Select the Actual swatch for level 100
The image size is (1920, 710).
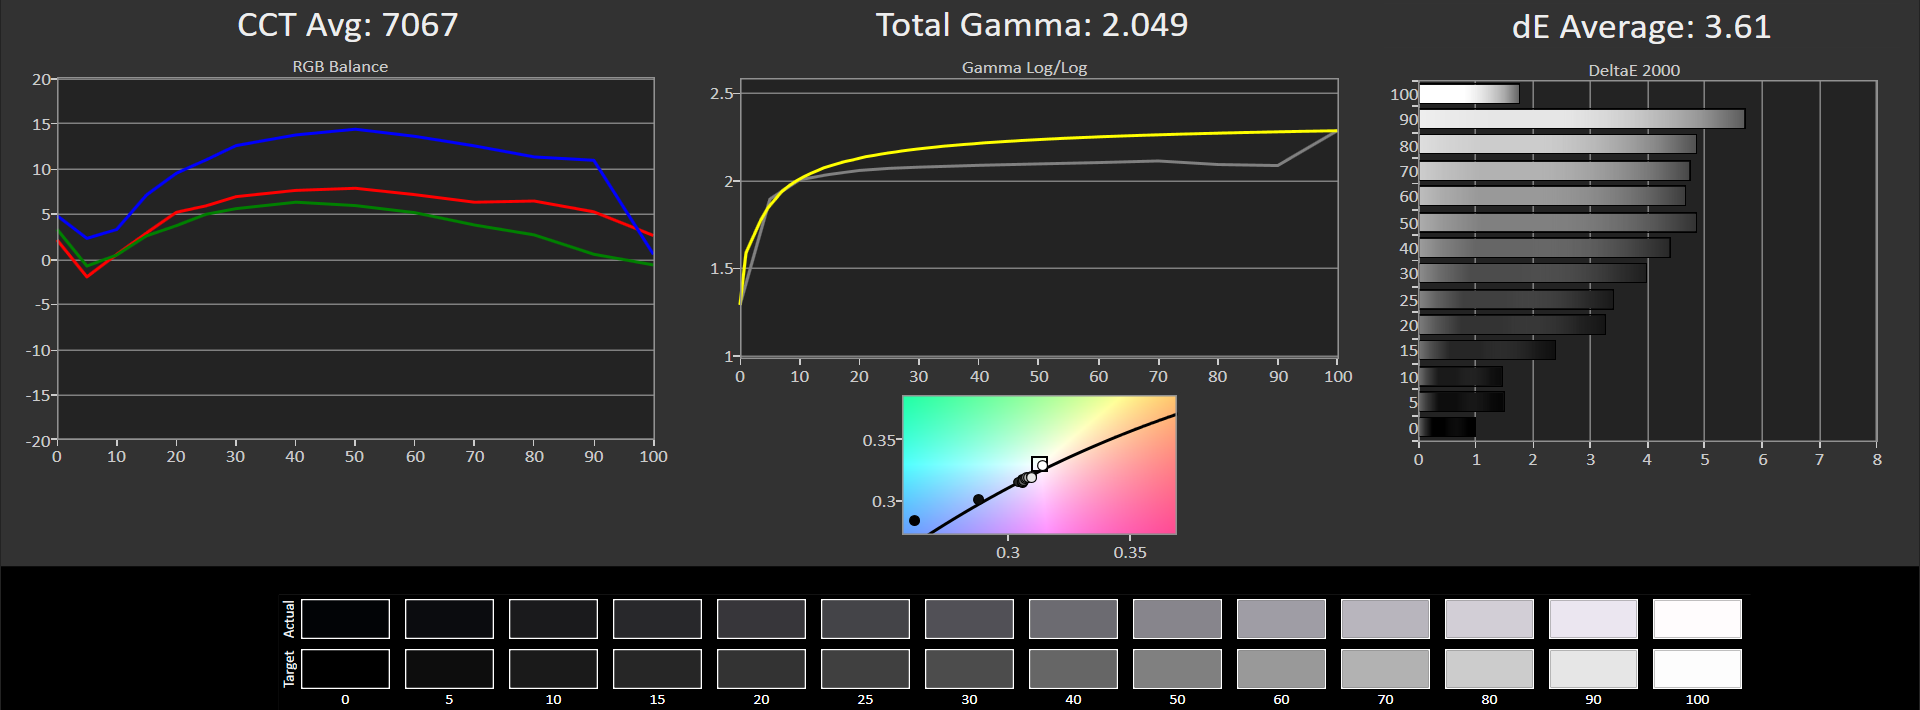[1697, 619]
